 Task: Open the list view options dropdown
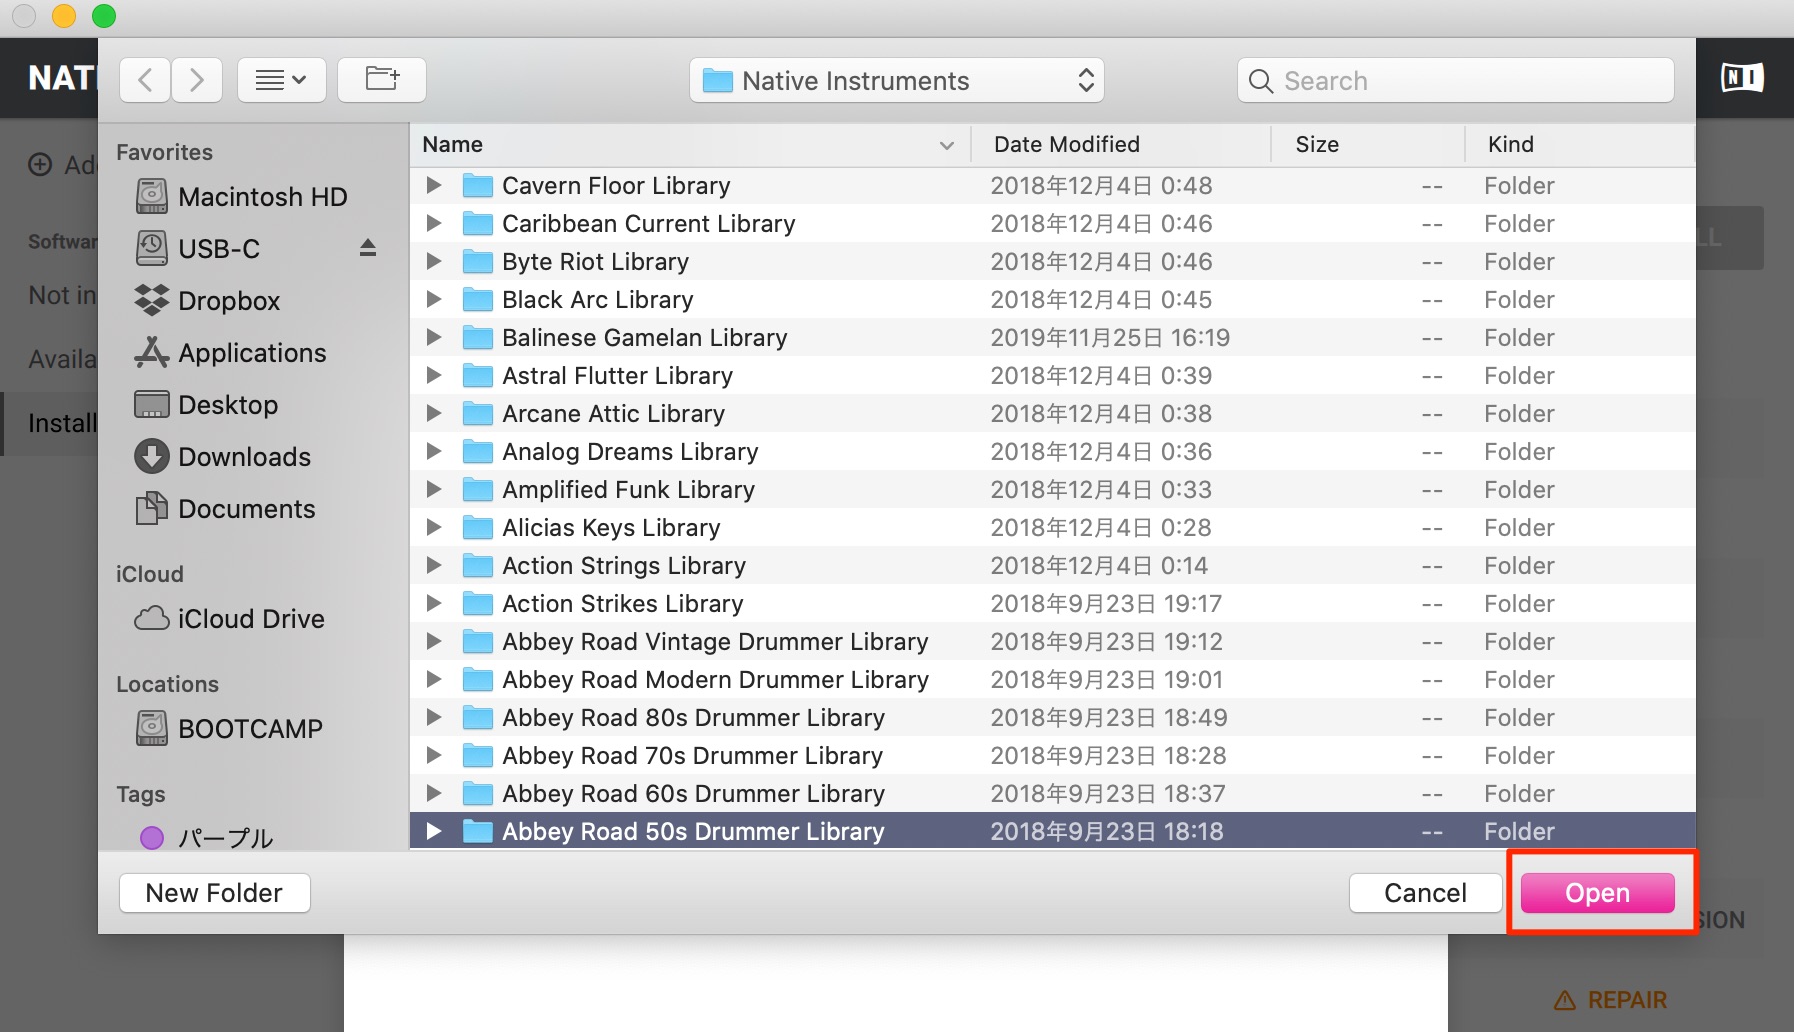[281, 80]
